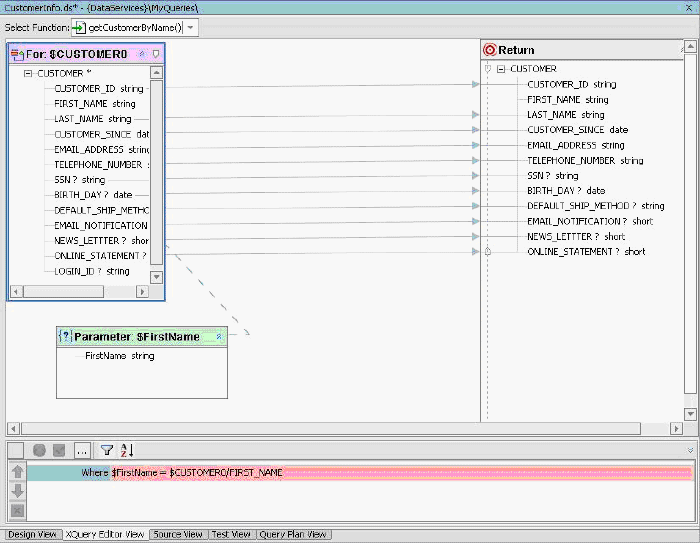700x543 pixels.
Task: Select TELEPHONE_NUMBER in the For block
Action: 101,164
